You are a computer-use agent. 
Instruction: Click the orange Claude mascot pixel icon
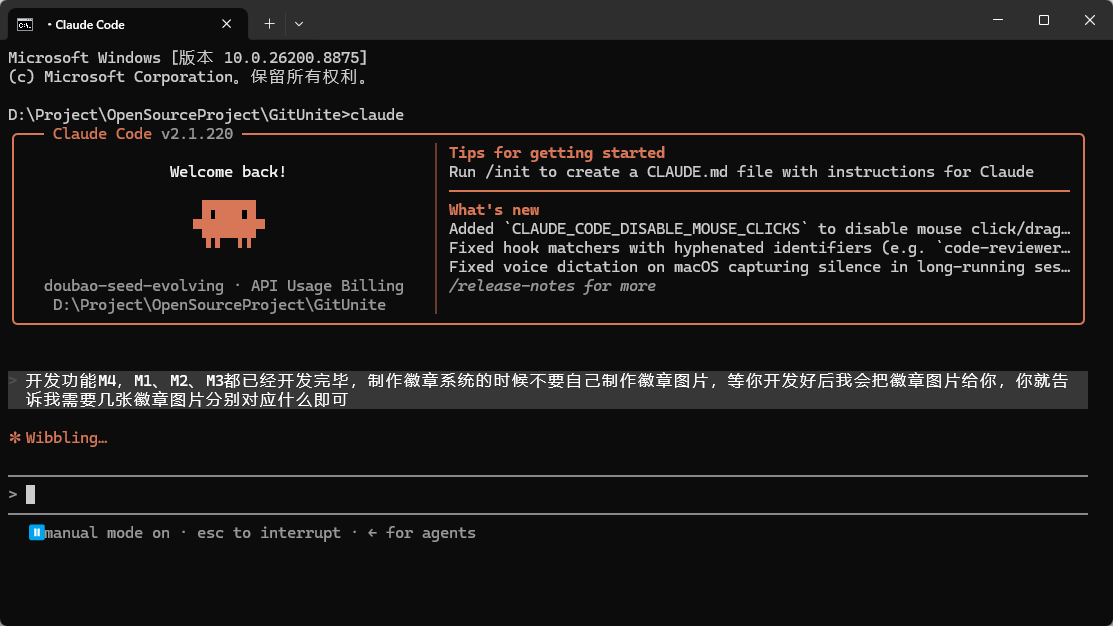tap(229, 224)
